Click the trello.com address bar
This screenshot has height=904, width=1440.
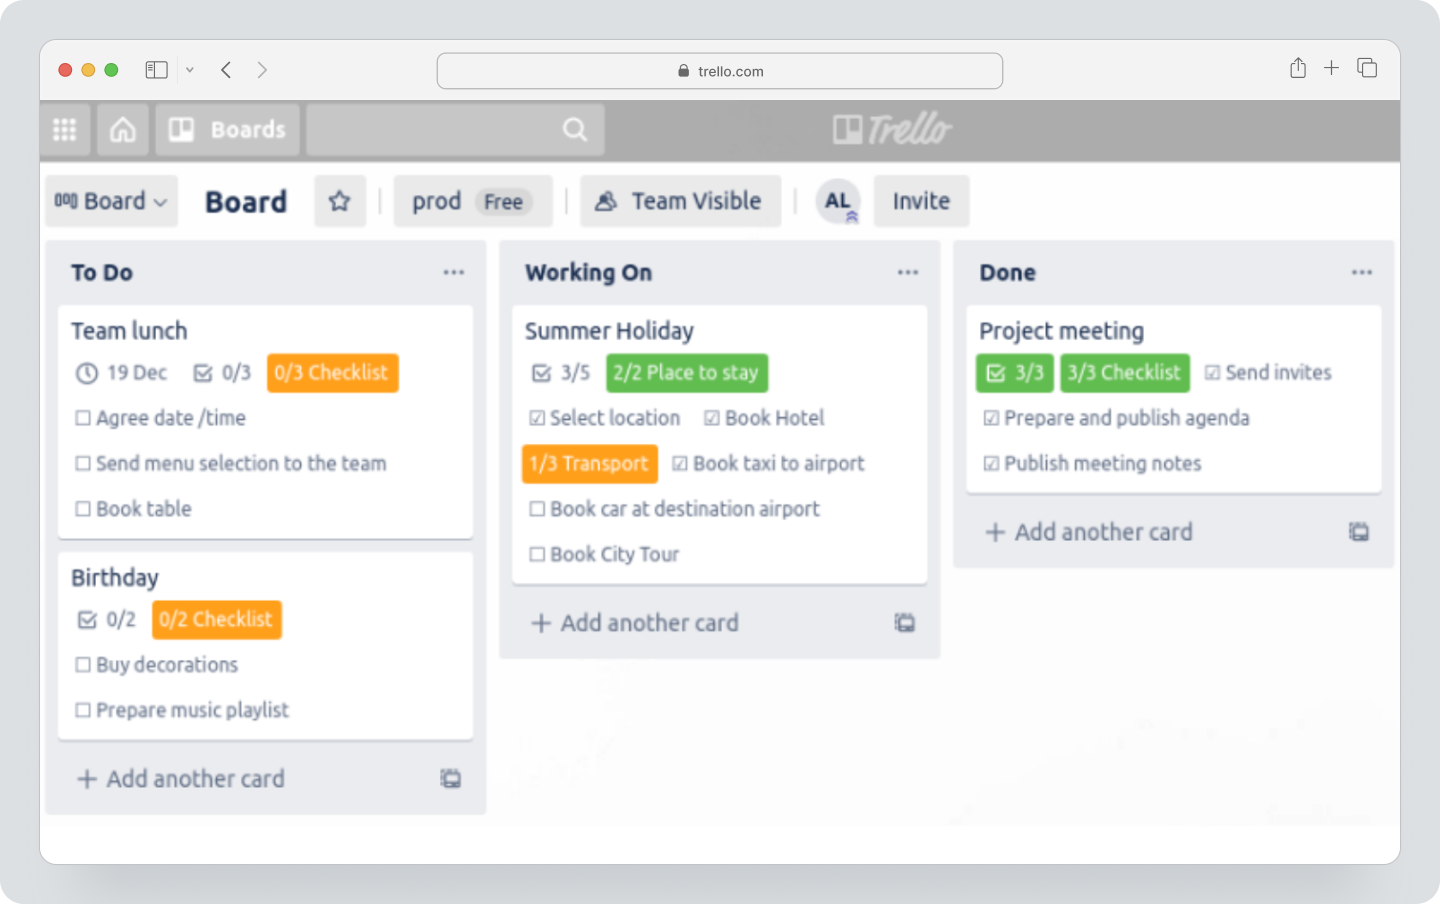point(720,71)
